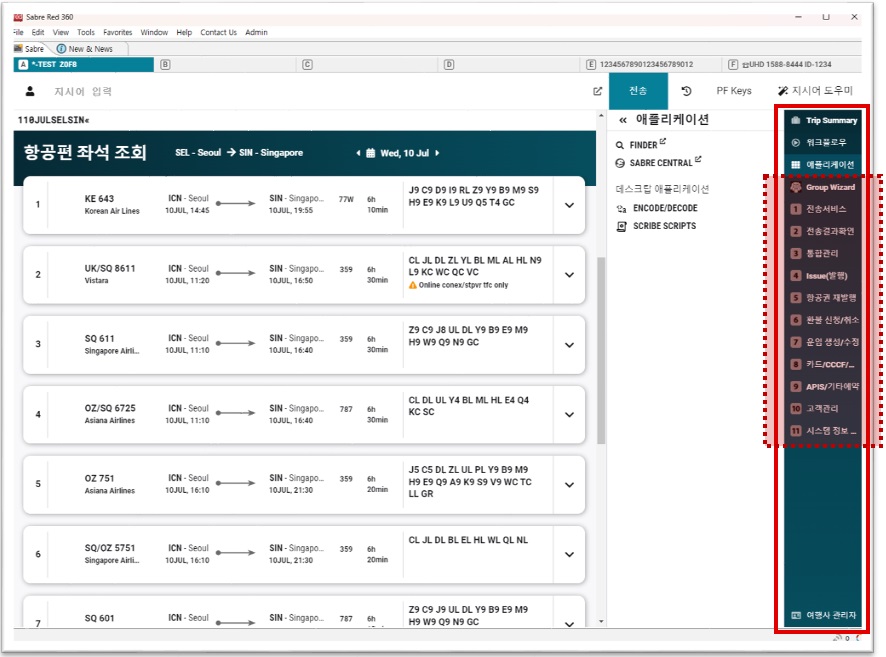Click the scrollbar up arrow in results

pos(601,116)
